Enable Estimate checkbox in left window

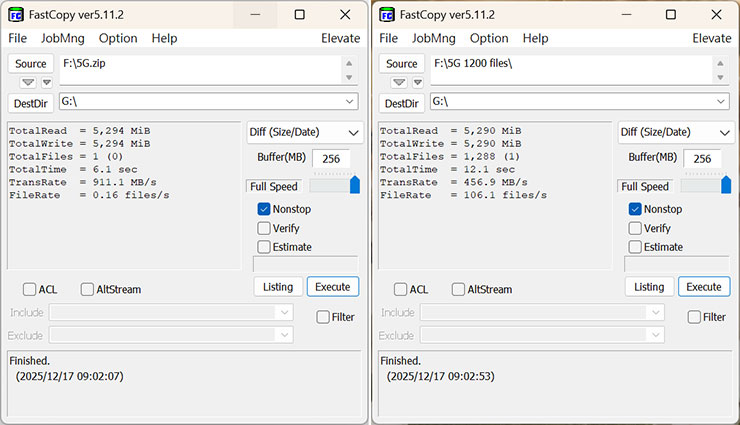tap(264, 247)
